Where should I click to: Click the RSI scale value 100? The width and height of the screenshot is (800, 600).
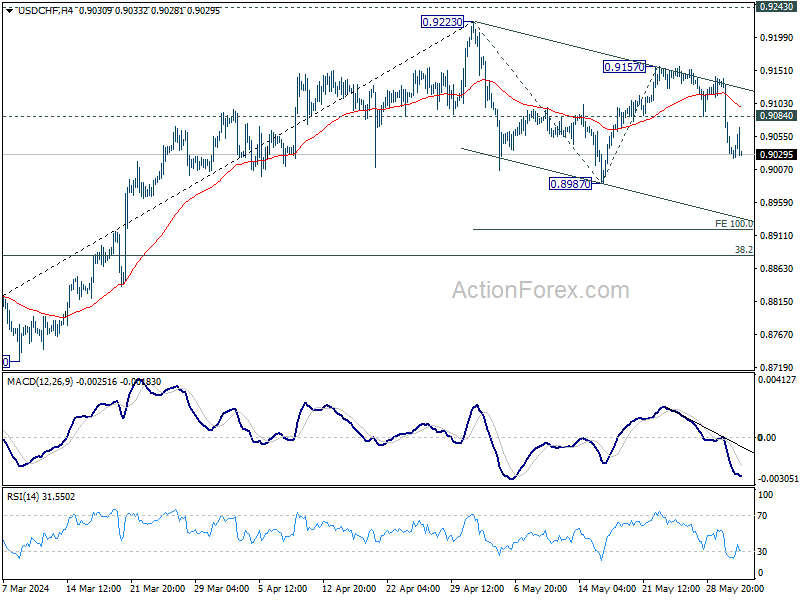pyautogui.click(x=765, y=495)
